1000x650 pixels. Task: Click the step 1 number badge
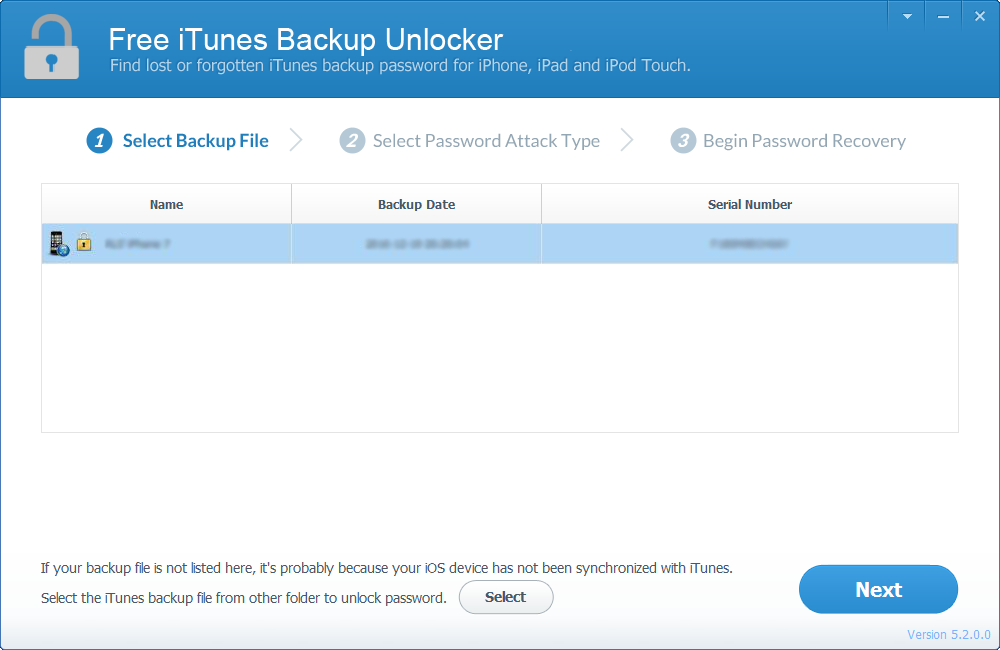pos(99,141)
